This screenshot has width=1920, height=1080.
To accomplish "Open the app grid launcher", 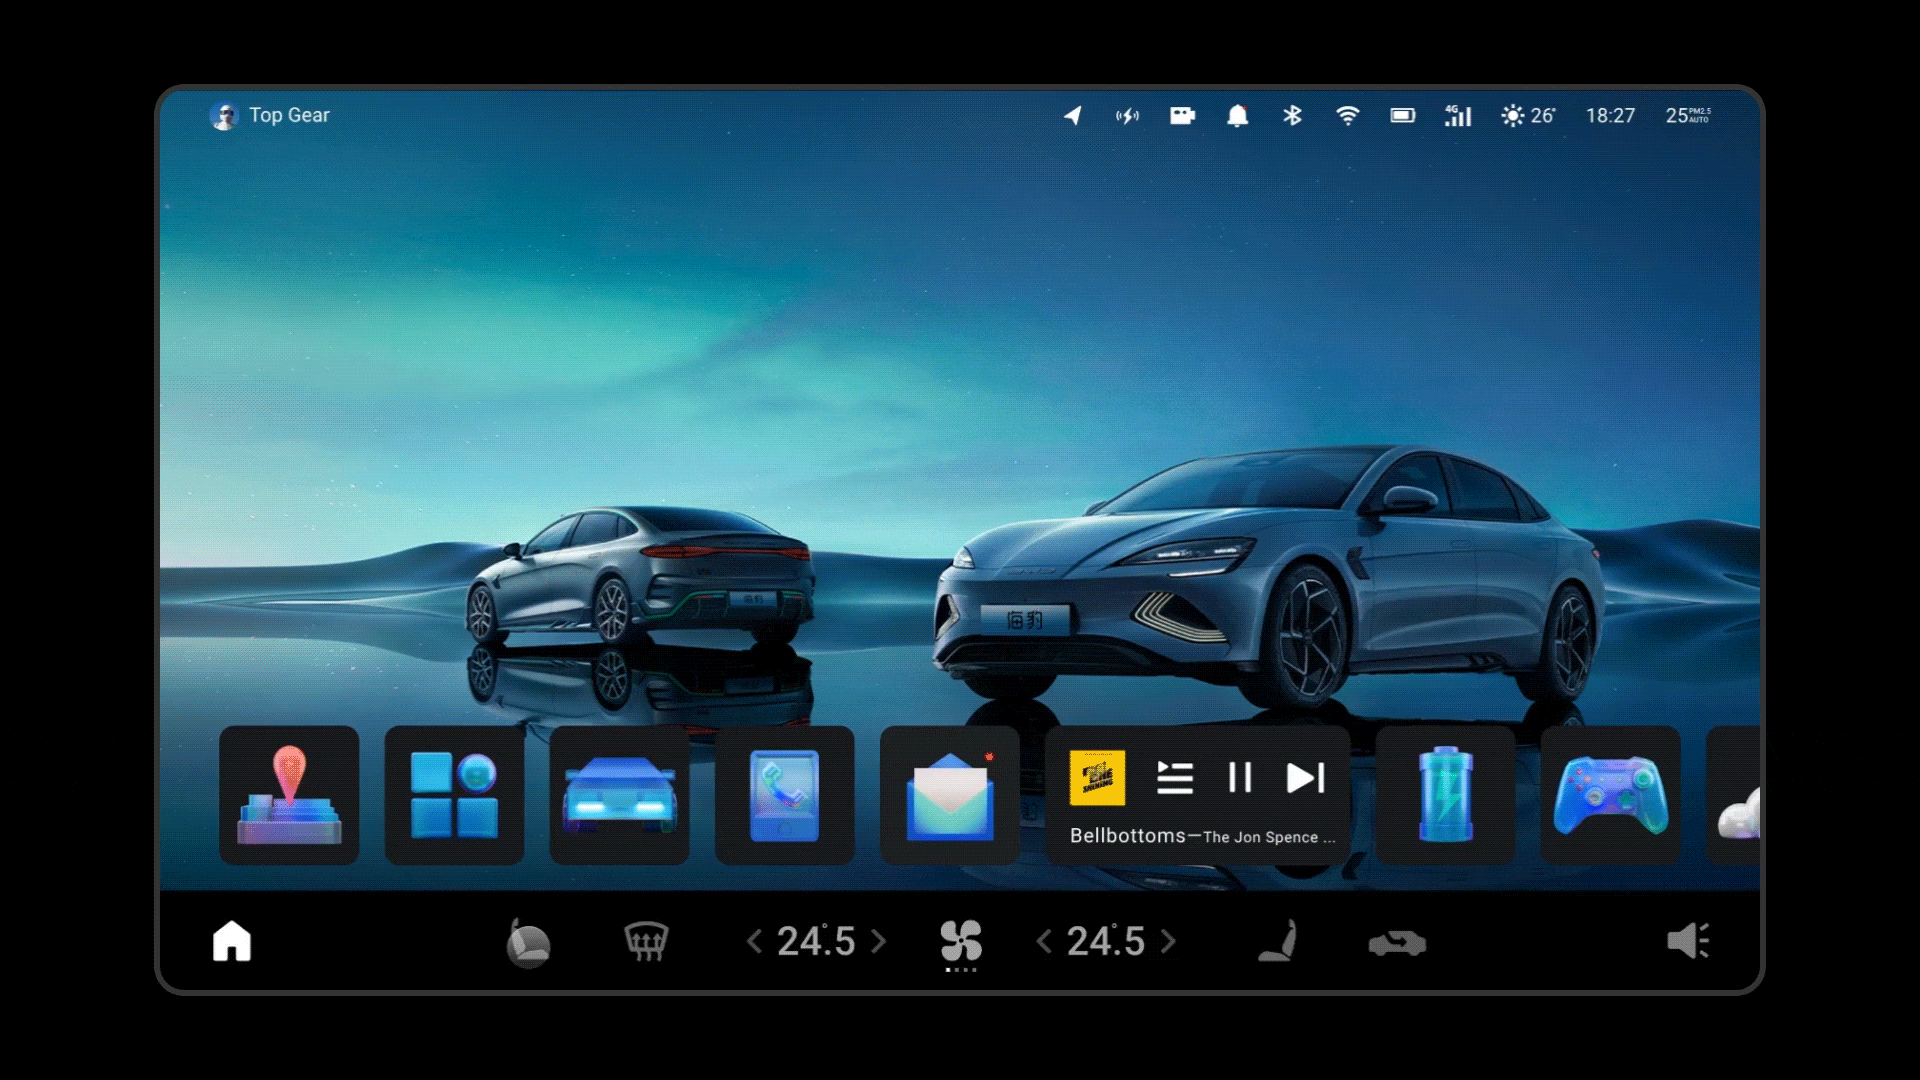I will pyautogui.click(x=454, y=795).
